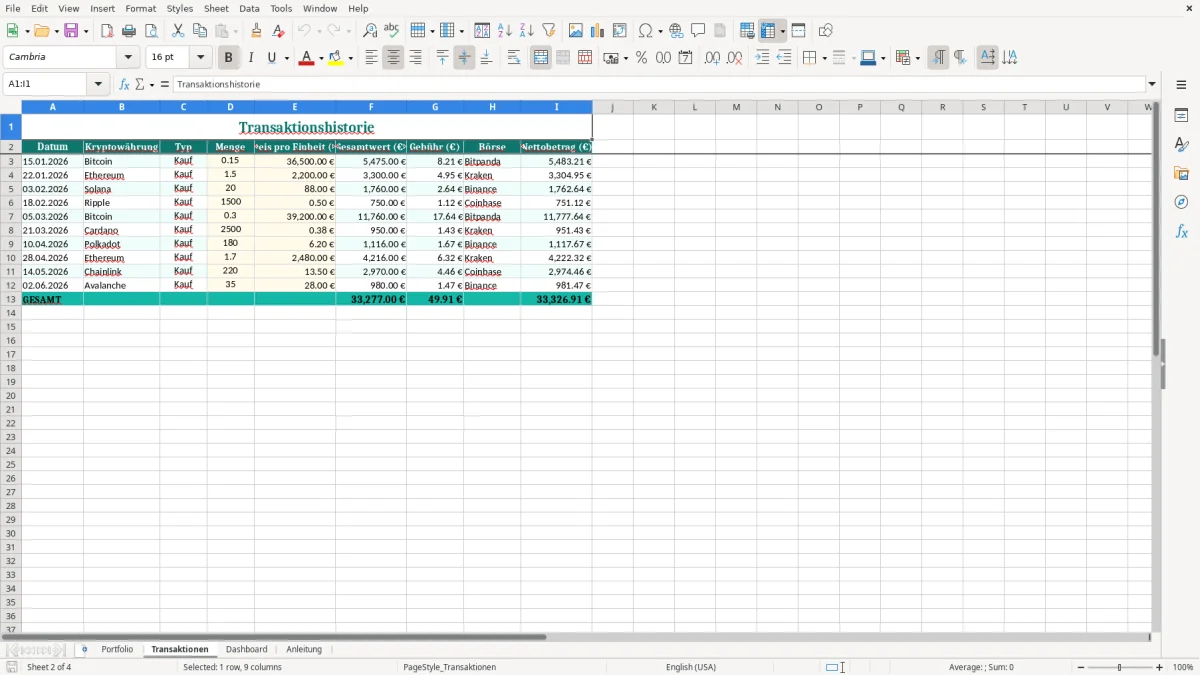Open sidebar Navigator panel
The height and width of the screenshot is (675, 1200).
(1181, 202)
